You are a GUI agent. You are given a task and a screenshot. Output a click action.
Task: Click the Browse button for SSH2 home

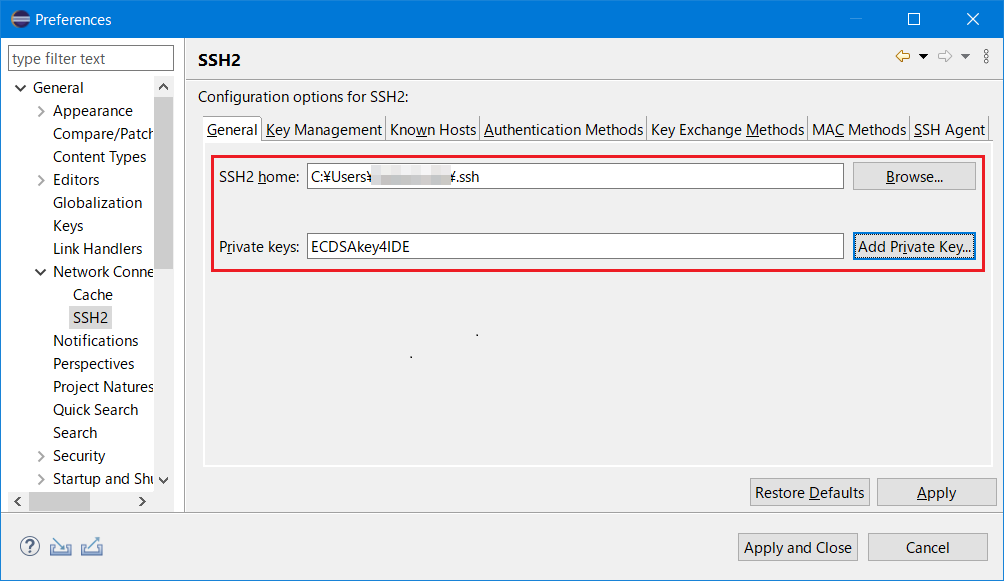(x=913, y=175)
